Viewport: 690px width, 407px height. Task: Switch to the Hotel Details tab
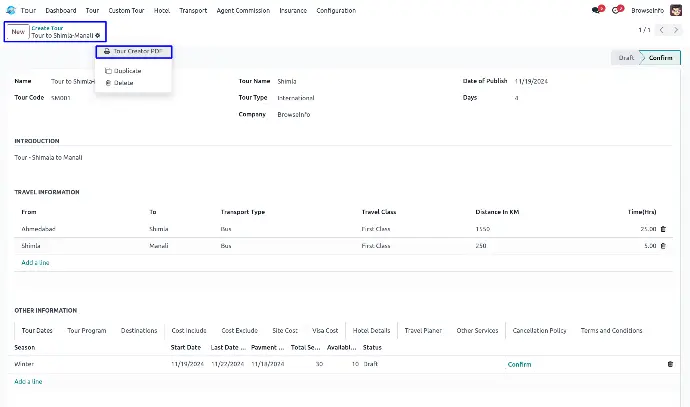371,330
